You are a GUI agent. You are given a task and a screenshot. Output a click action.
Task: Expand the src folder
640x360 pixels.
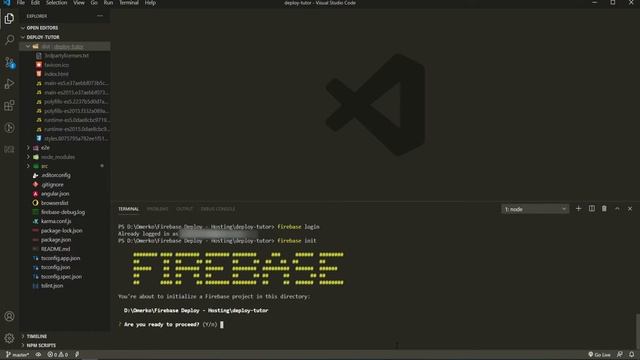click(28, 166)
